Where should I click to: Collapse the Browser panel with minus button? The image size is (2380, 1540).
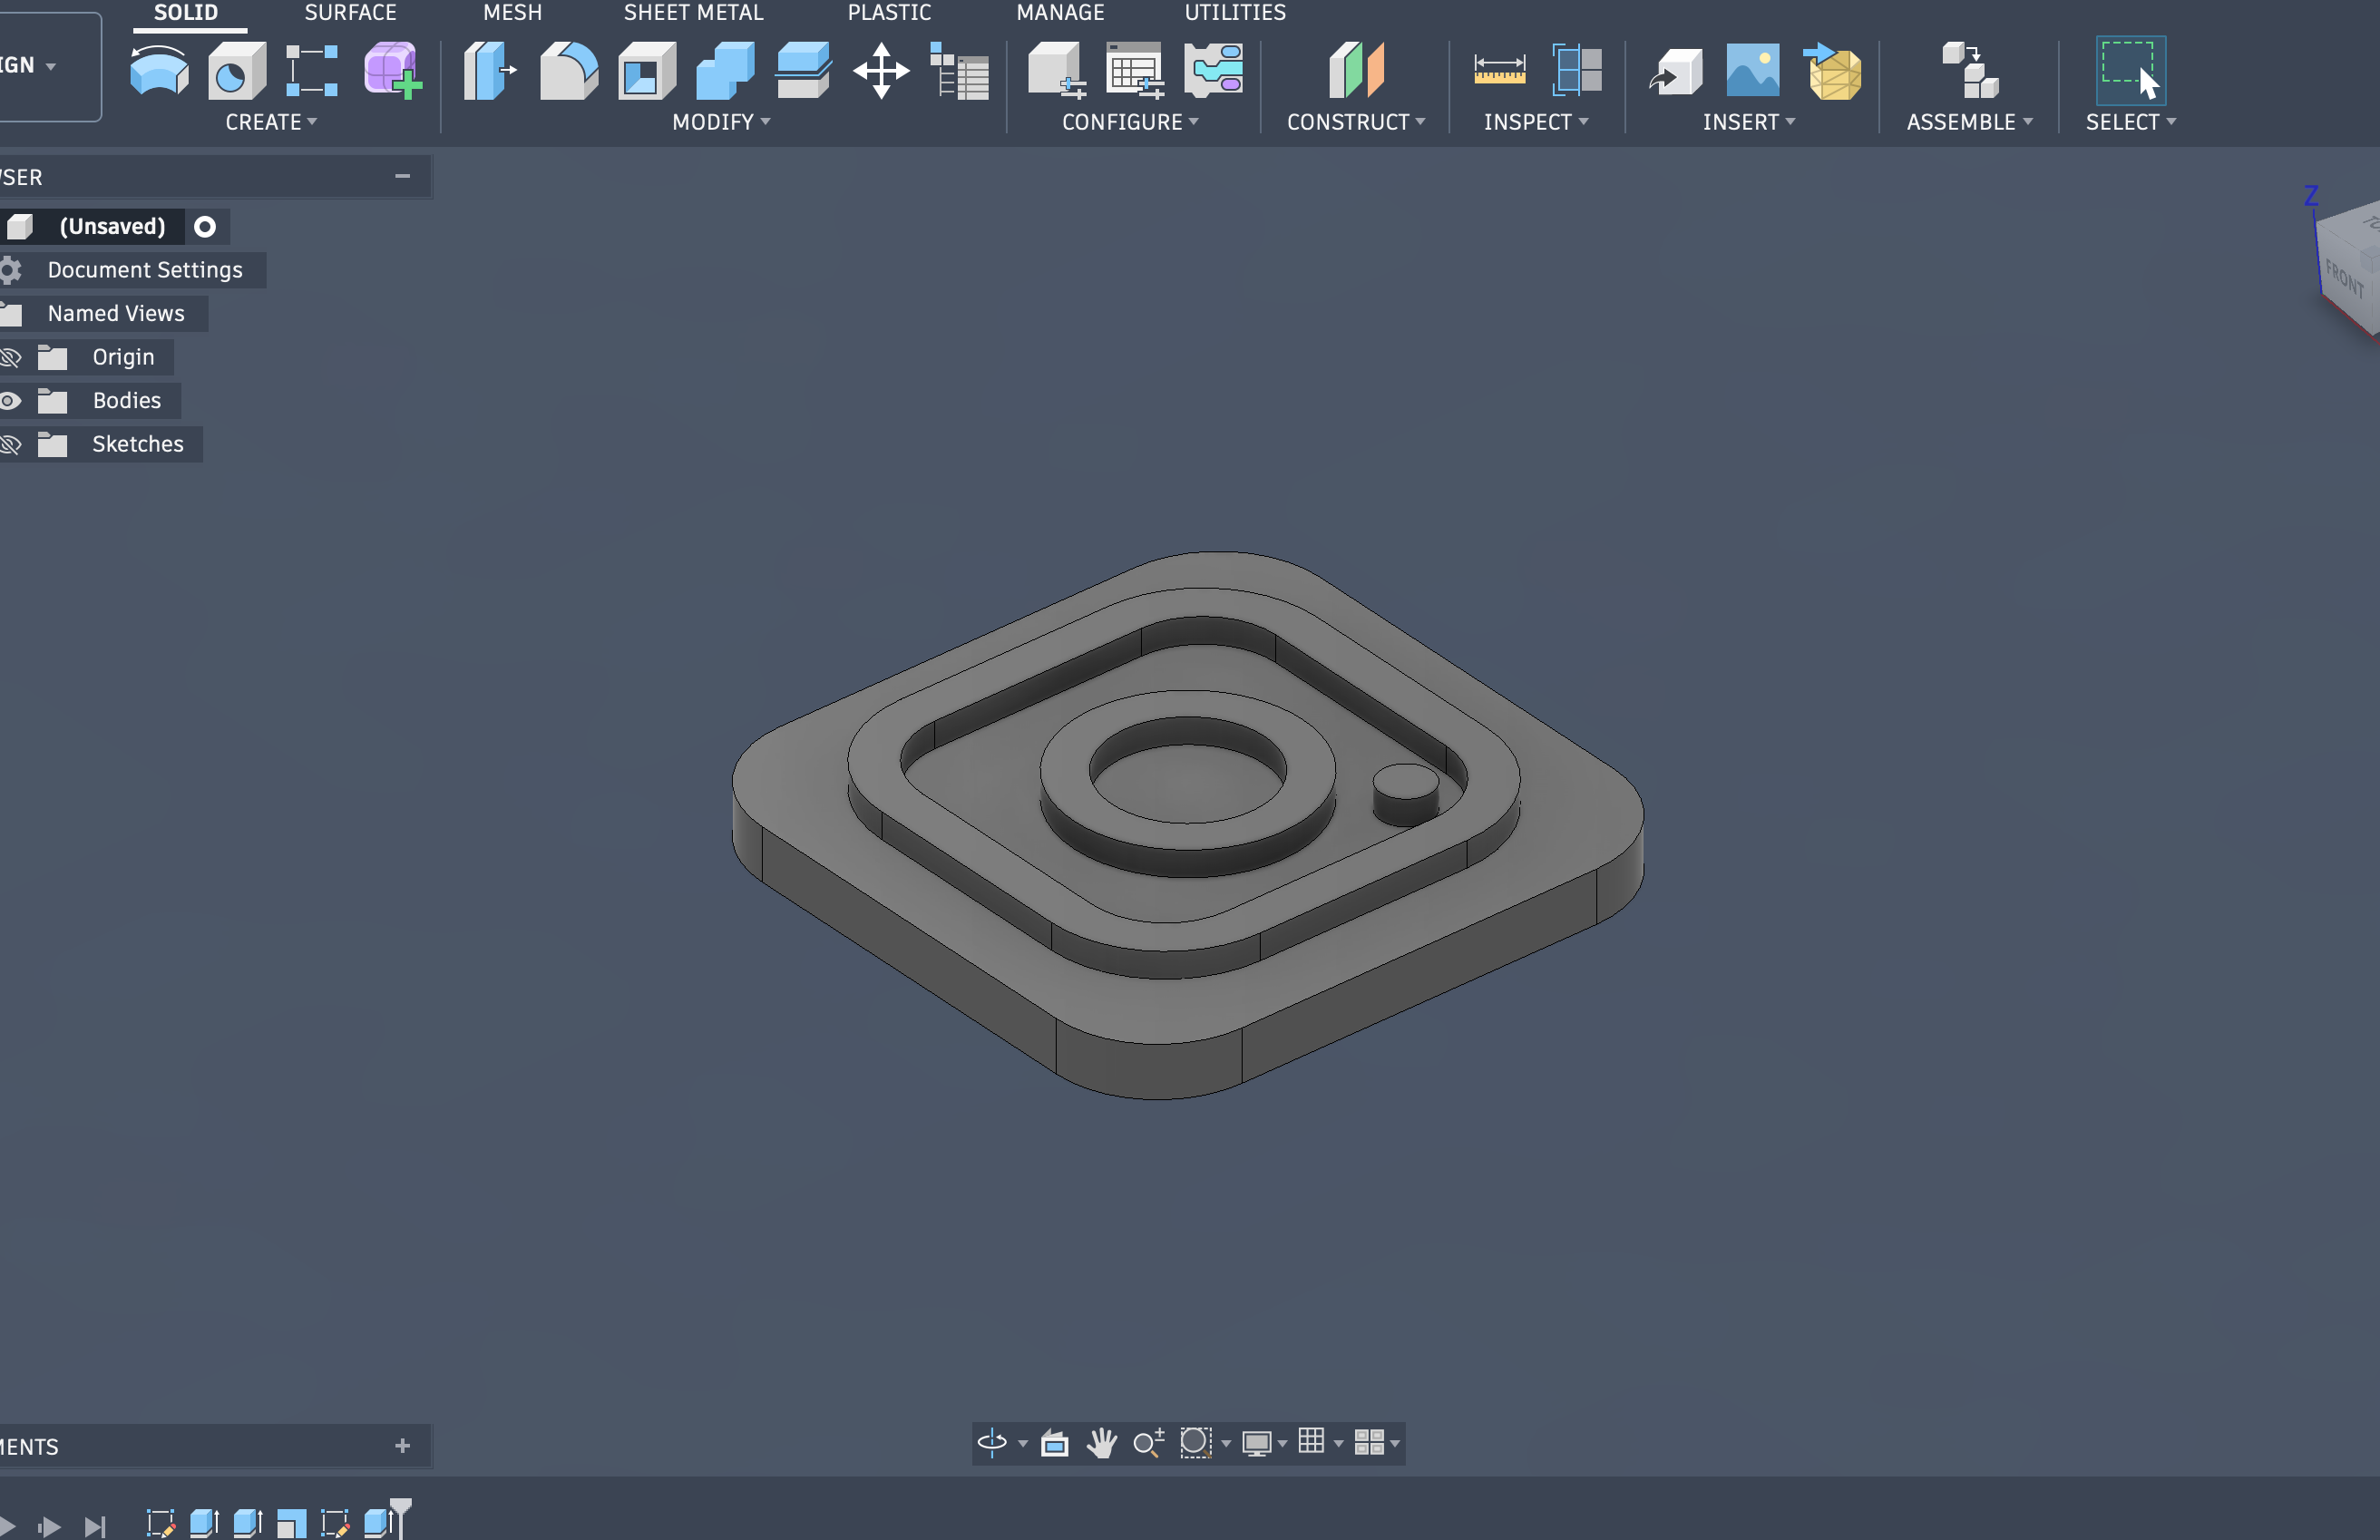(x=402, y=176)
